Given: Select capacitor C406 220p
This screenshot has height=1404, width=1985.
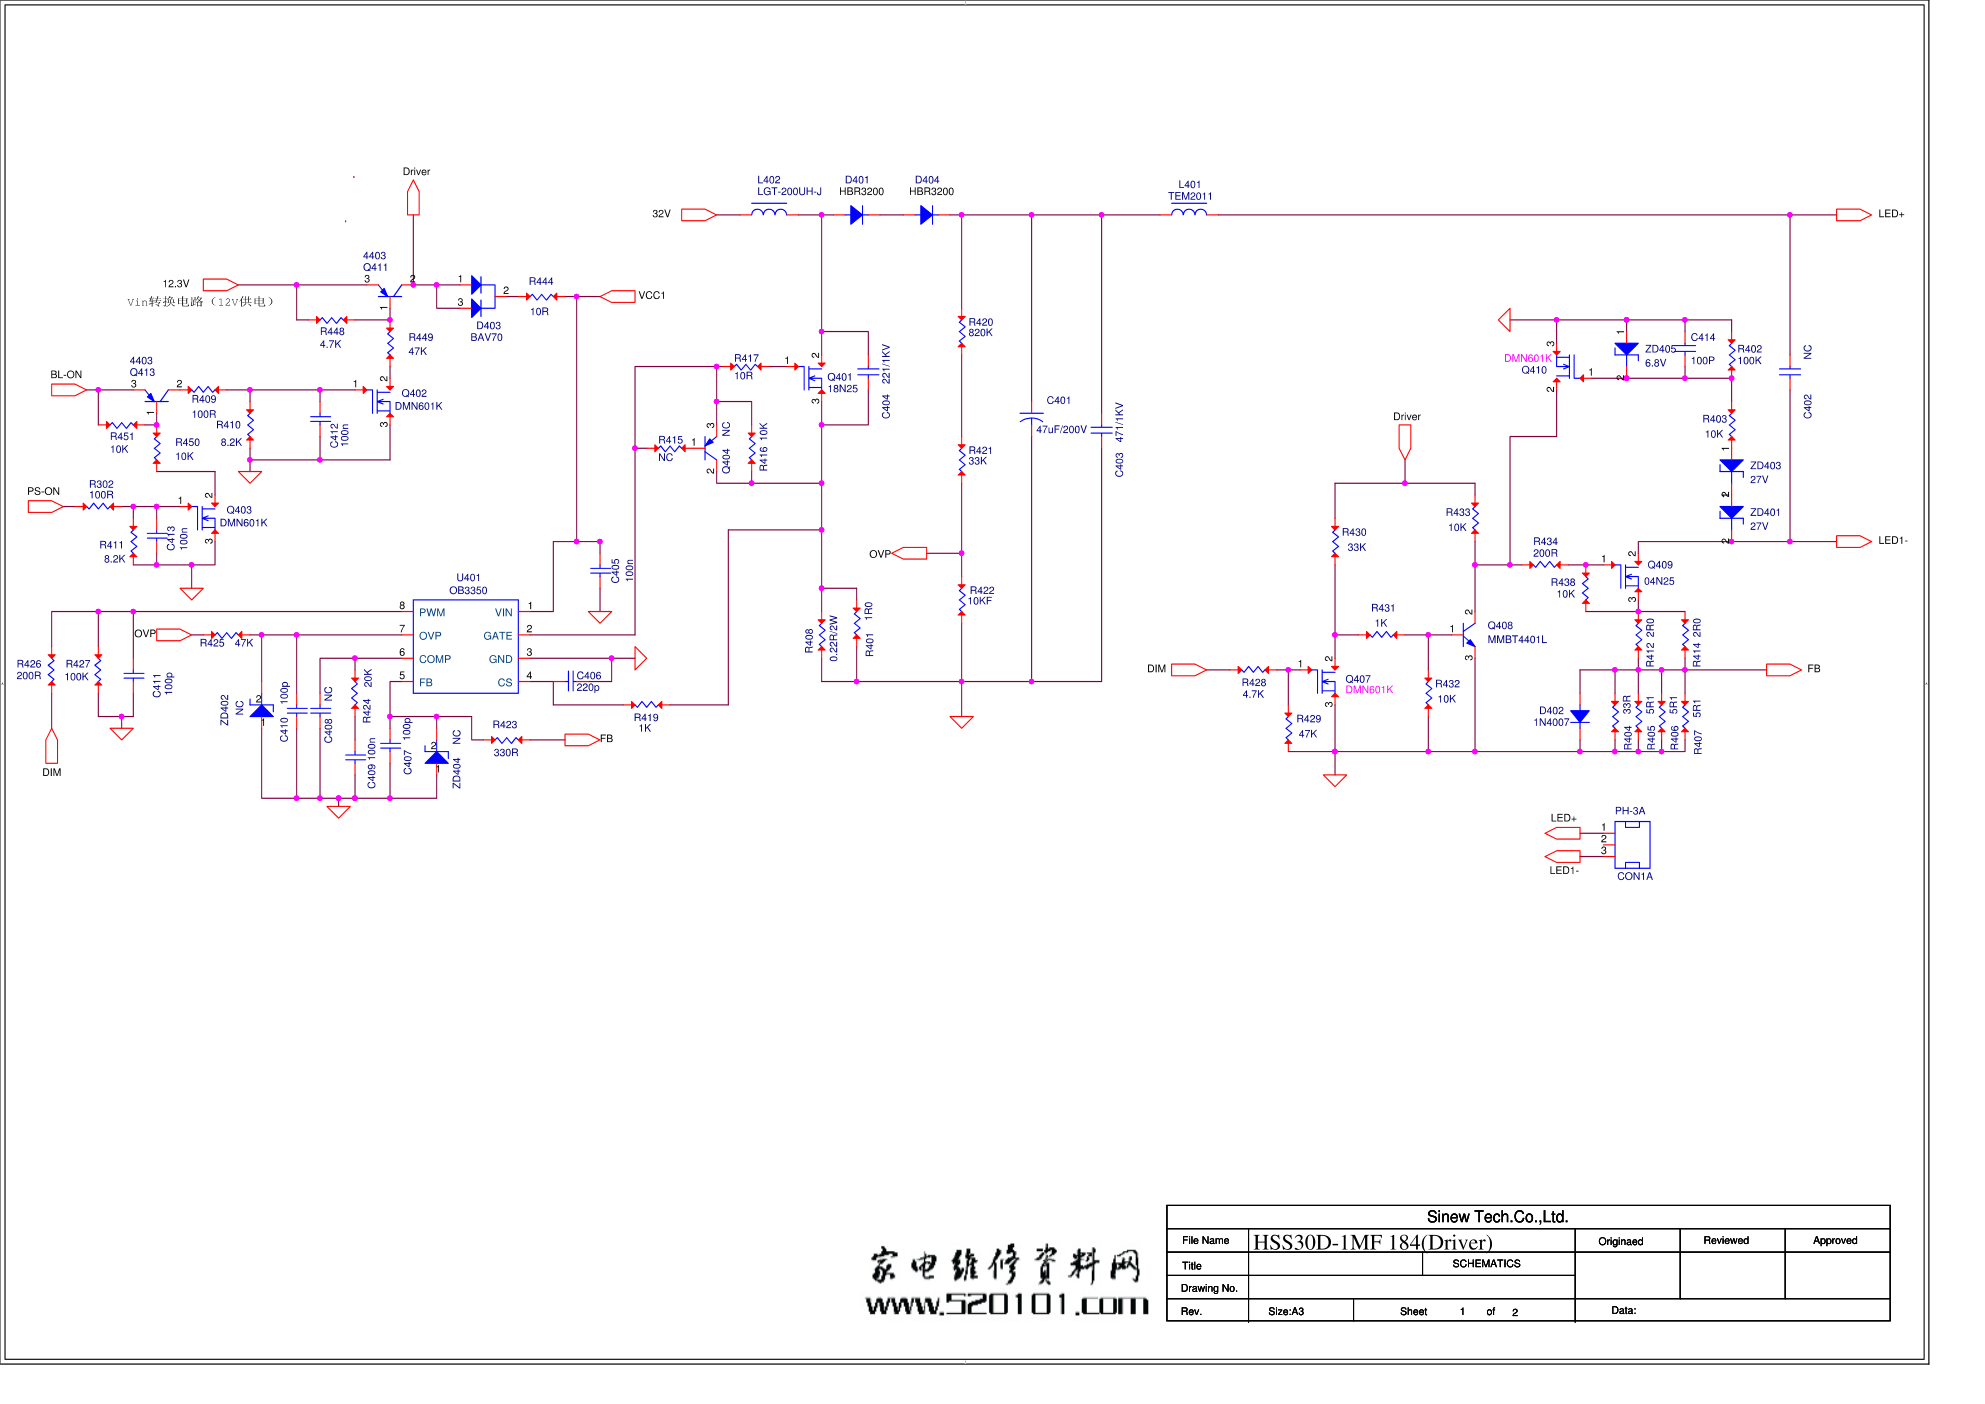Looking at the screenshot, I should tap(571, 682).
